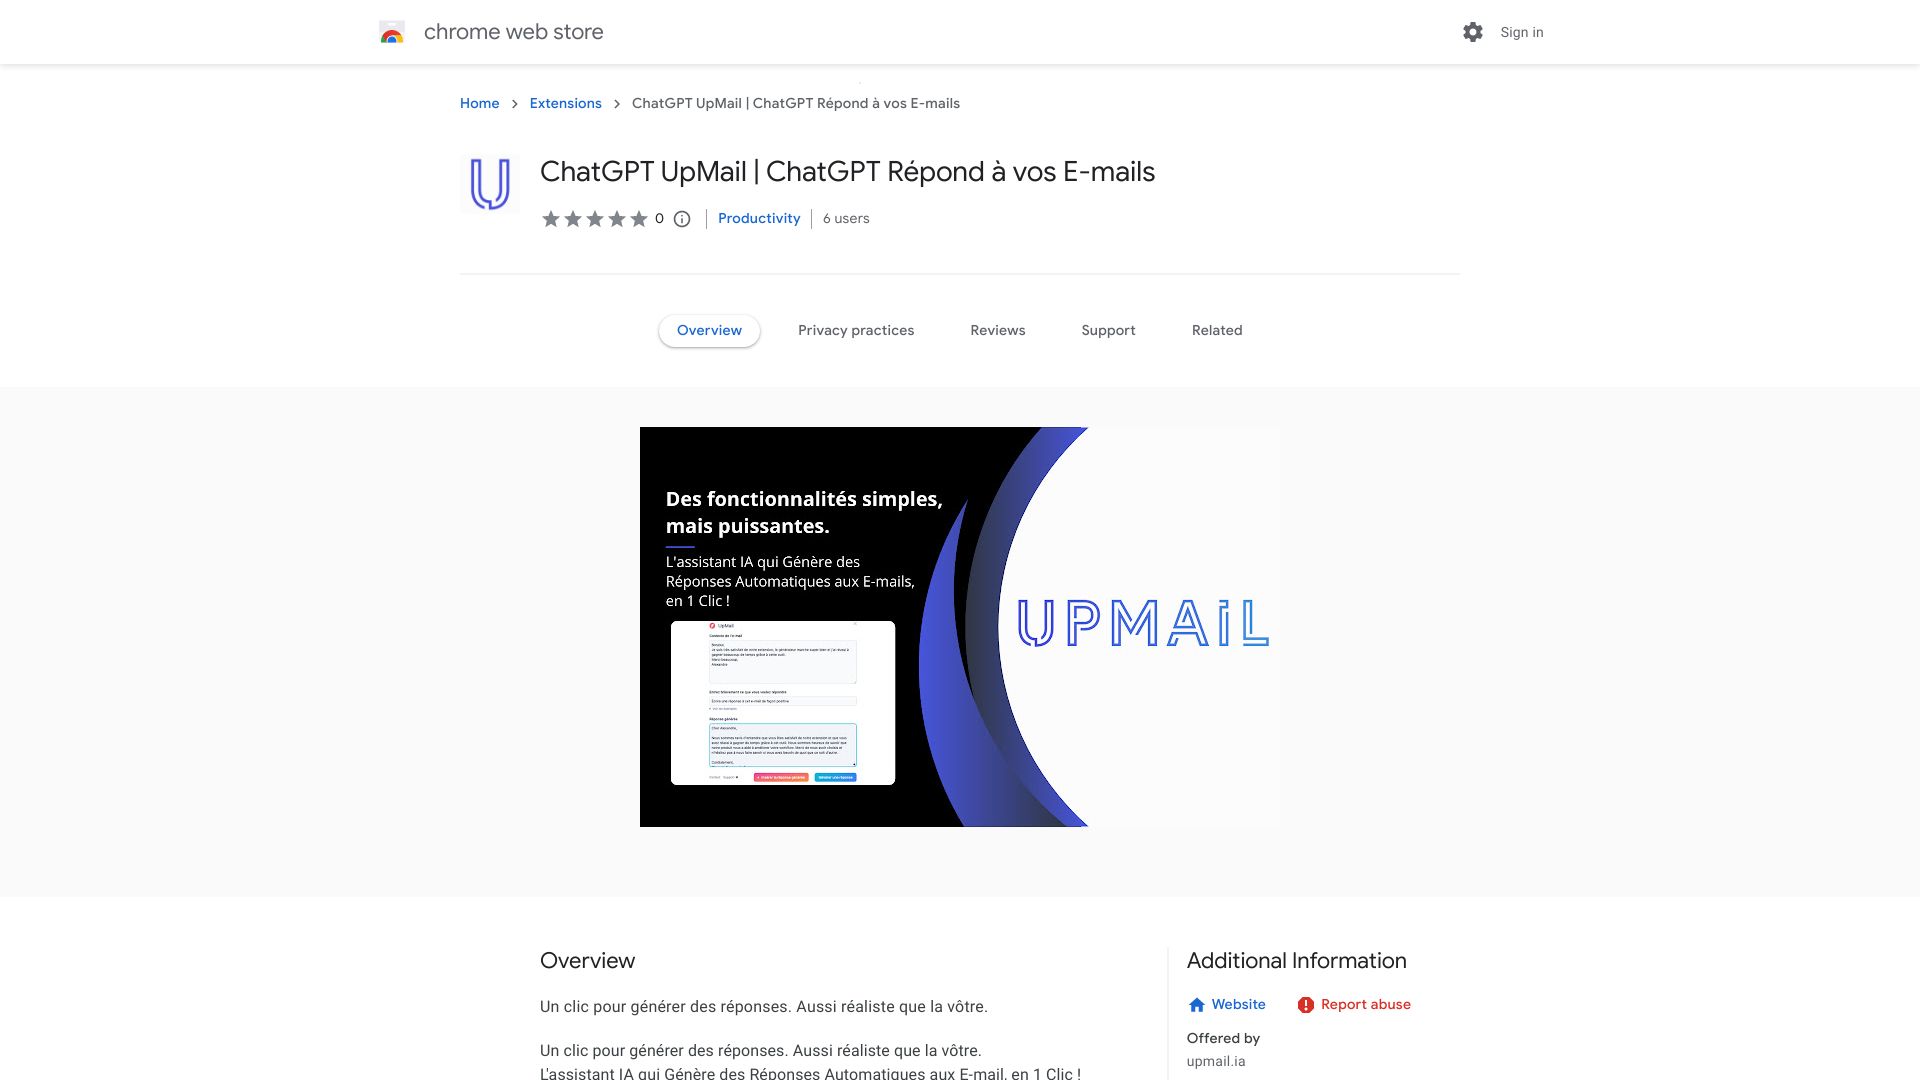Click the star rating info icon
1920x1080 pixels.
682,219
